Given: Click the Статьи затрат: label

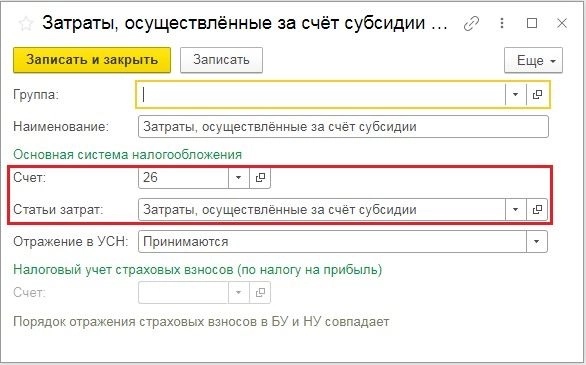Looking at the screenshot, I should click(58, 210).
